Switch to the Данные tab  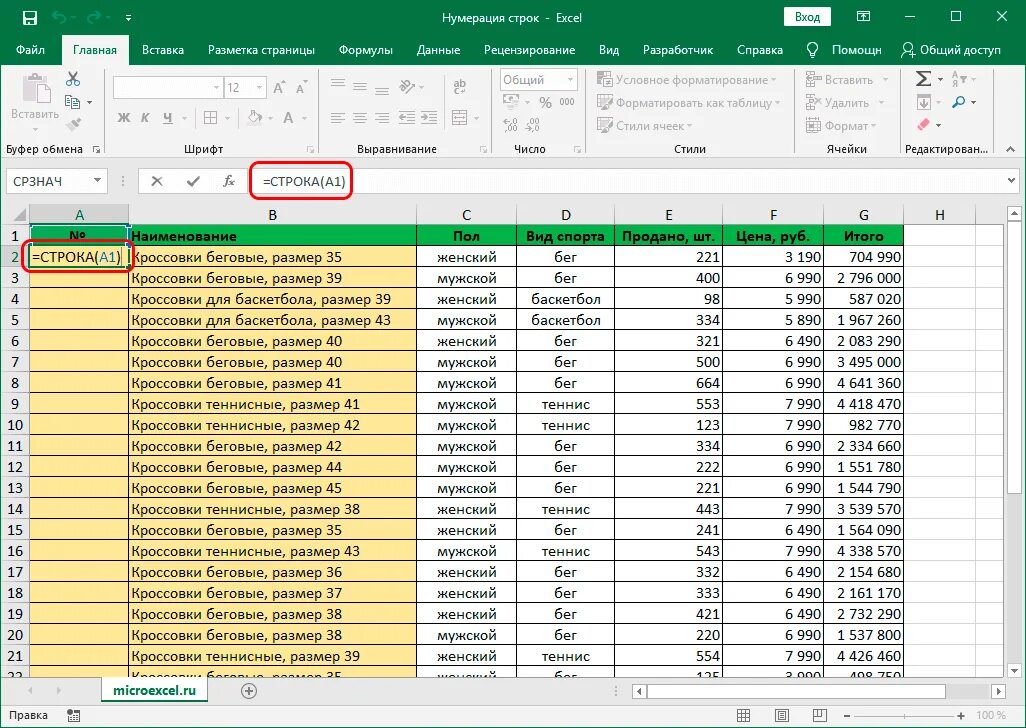(438, 50)
